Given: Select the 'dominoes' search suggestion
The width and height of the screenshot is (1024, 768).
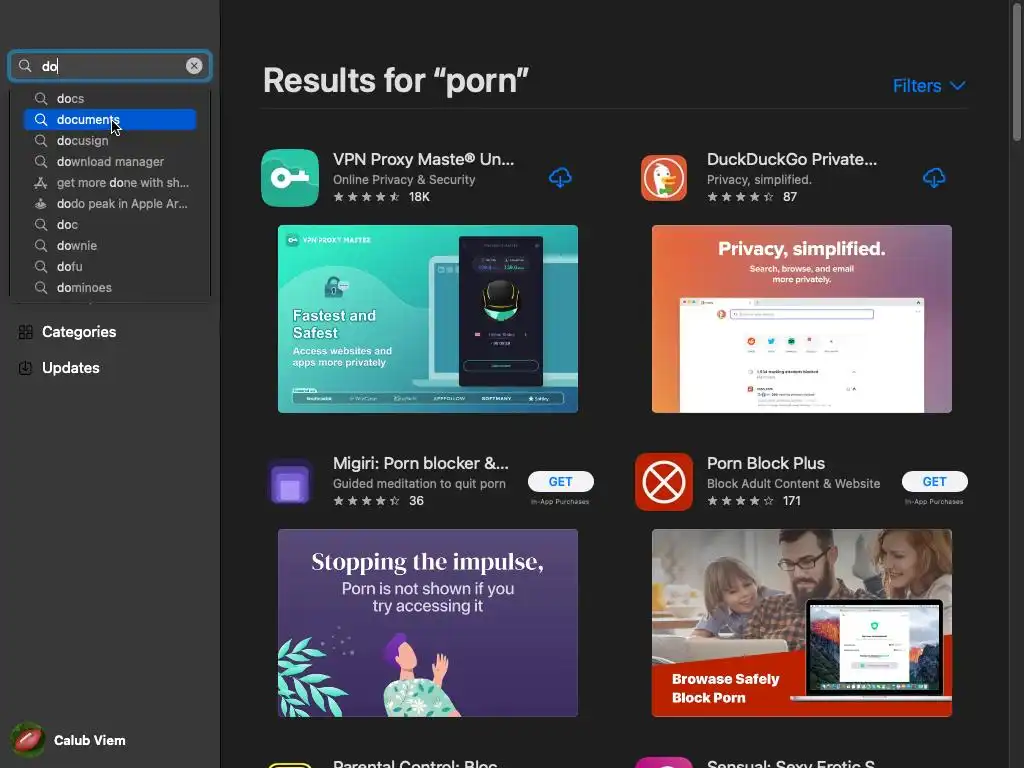Looking at the screenshot, I should click(x=110, y=287).
